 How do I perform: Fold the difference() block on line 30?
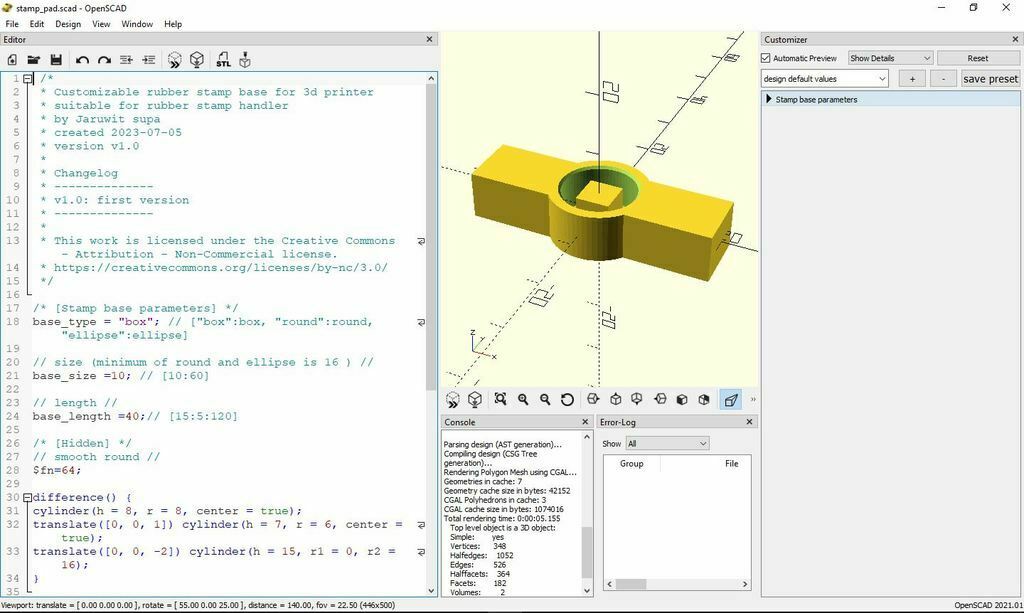[x=28, y=498]
